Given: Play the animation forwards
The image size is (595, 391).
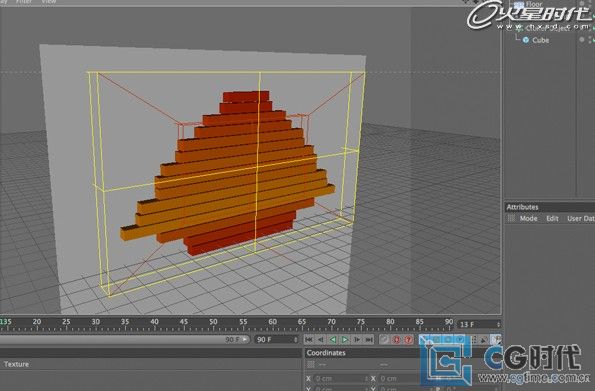Looking at the screenshot, I should (x=345, y=339).
